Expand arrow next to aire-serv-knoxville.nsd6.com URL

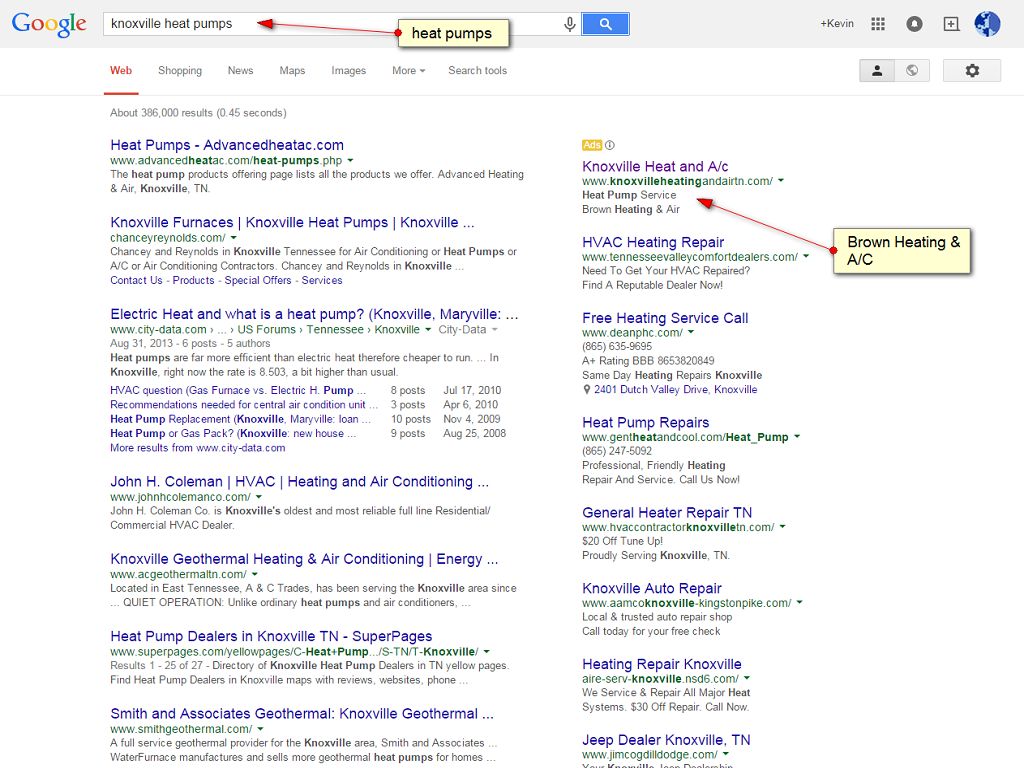click(746, 679)
